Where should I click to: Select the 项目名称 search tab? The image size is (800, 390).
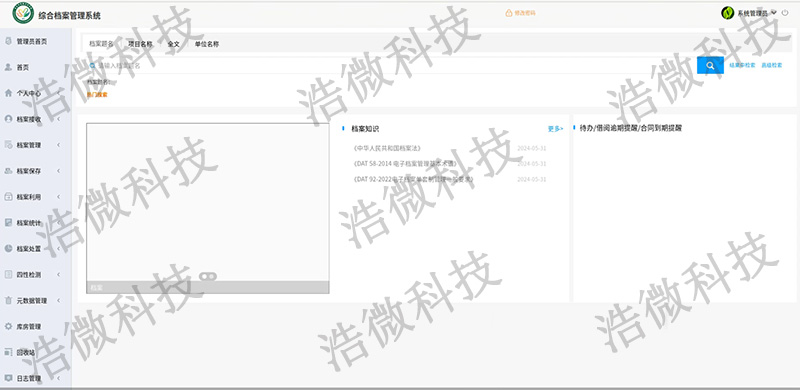(x=140, y=44)
